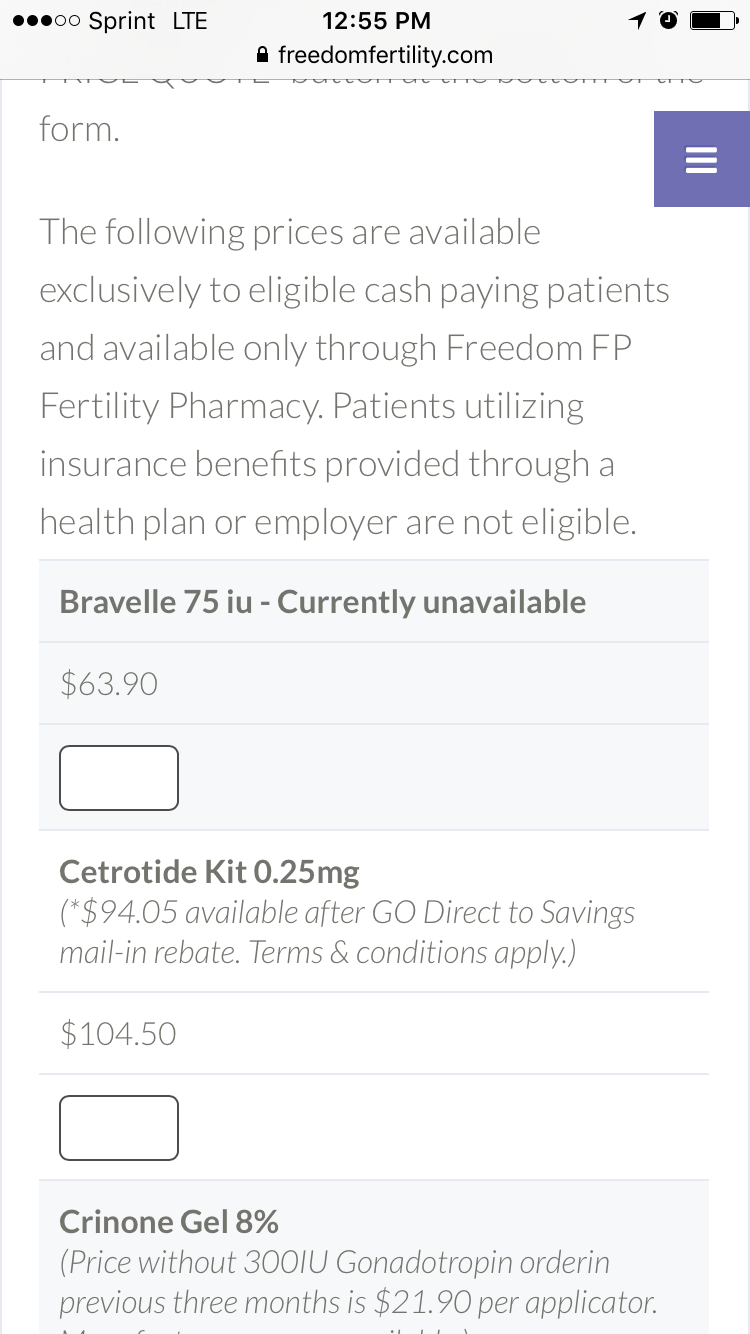Screen dimensions: 750x1334
Task: Tap the padlock icon beside the URL
Action: (x=263, y=54)
